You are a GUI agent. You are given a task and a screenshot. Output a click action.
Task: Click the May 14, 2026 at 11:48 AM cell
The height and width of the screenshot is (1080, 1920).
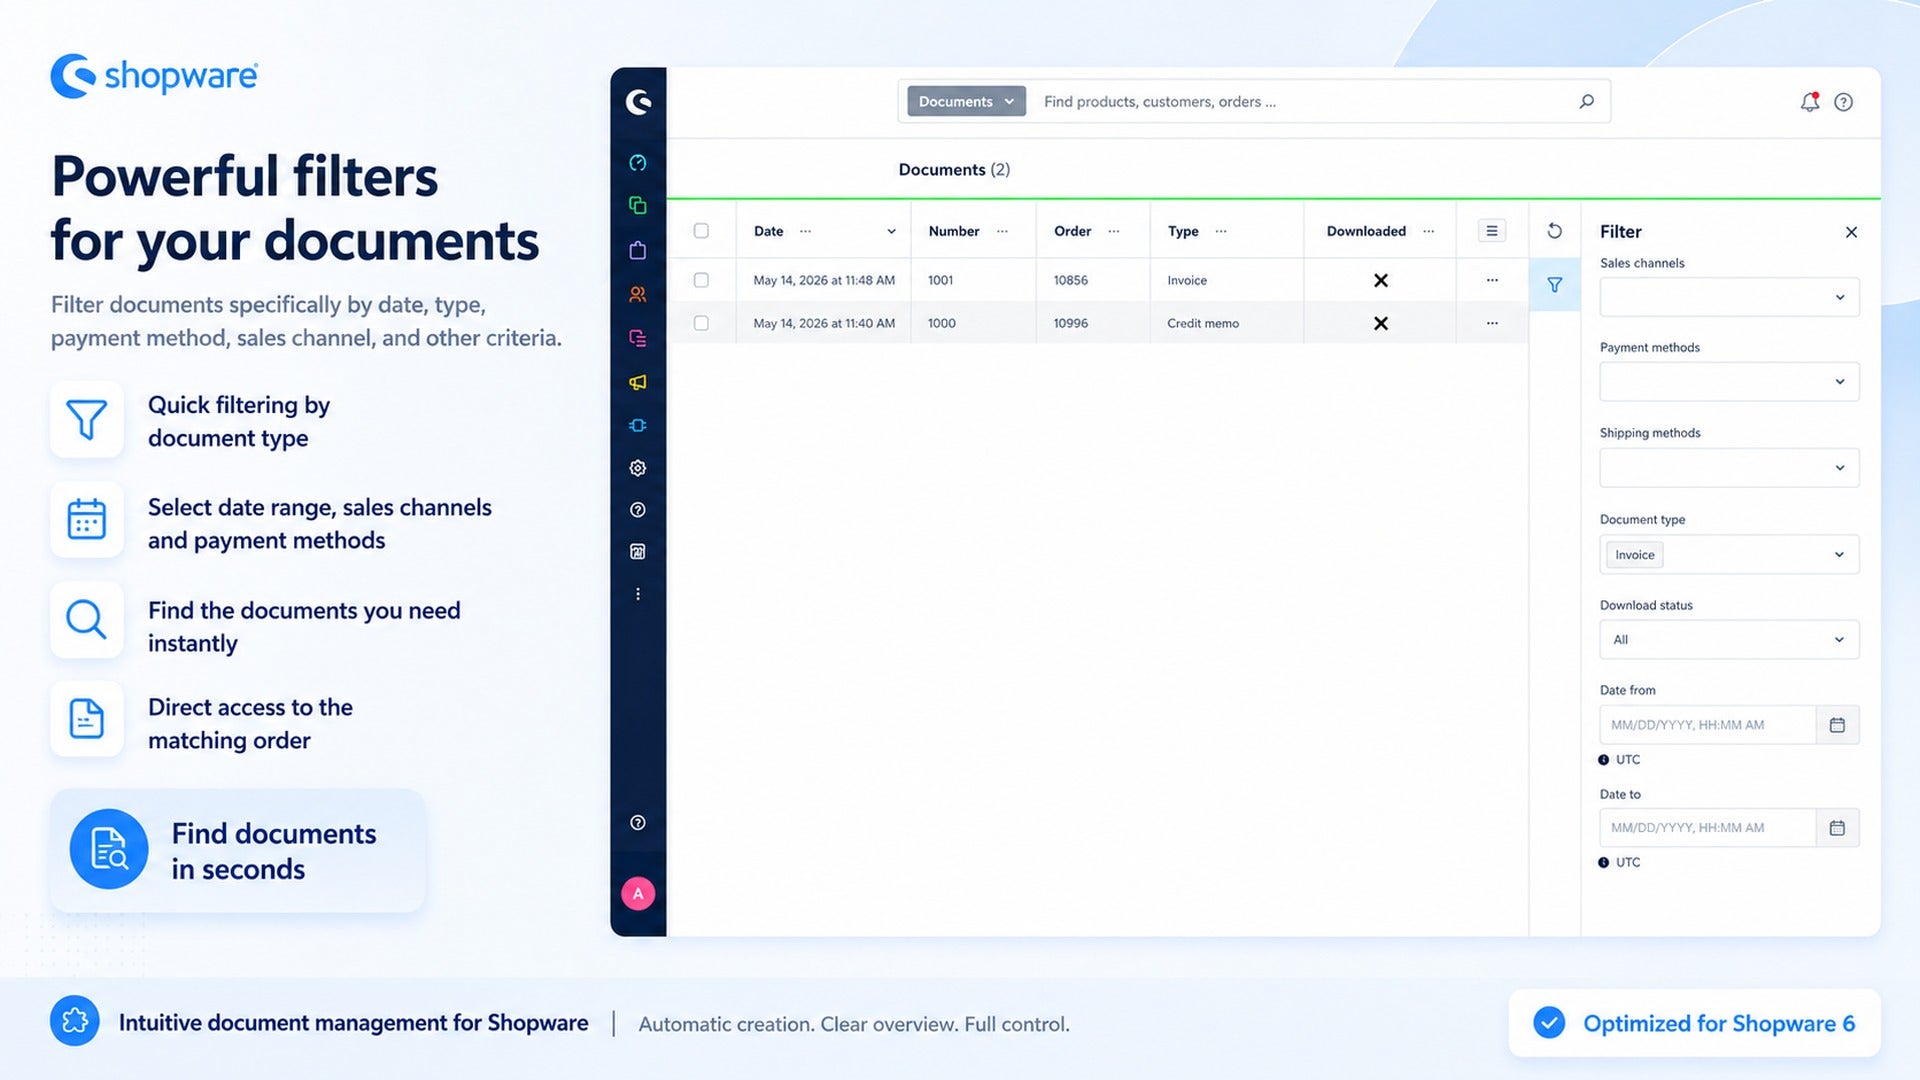[x=824, y=280]
